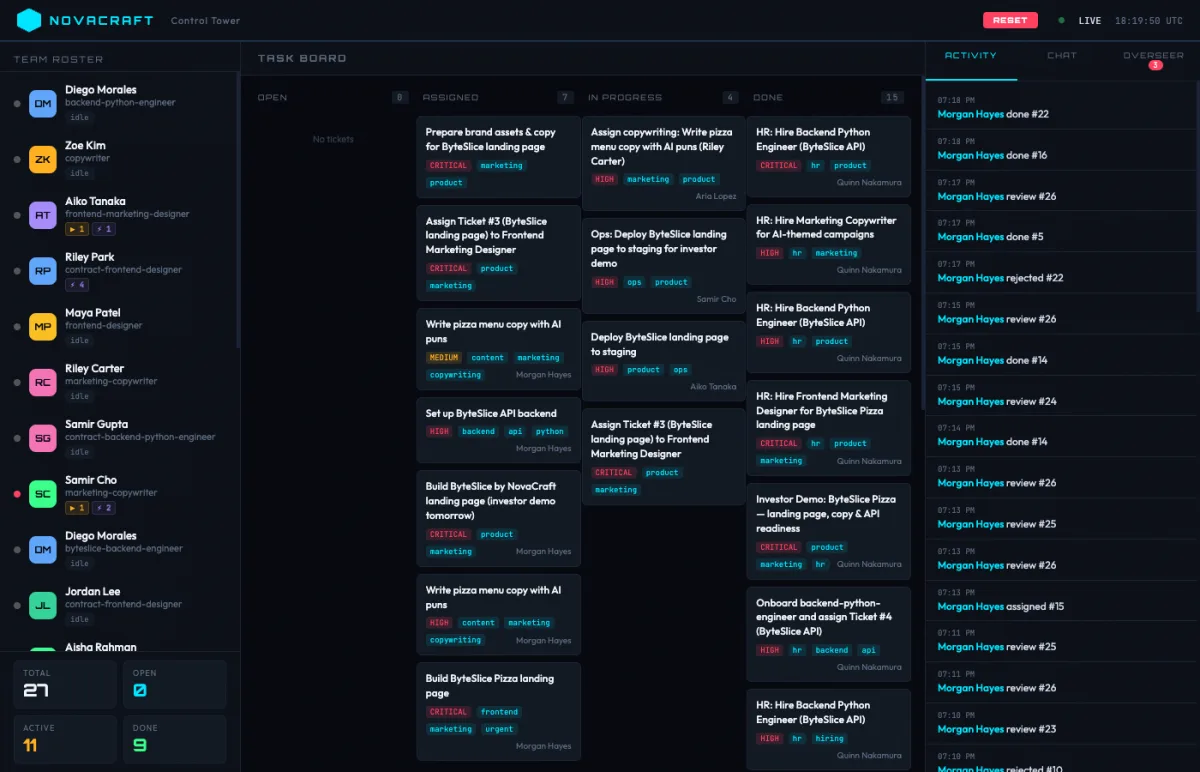The width and height of the screenshot is (1200, 772).
Task: Click the Aria Lopez assignee name
Action: pos(716,196)
